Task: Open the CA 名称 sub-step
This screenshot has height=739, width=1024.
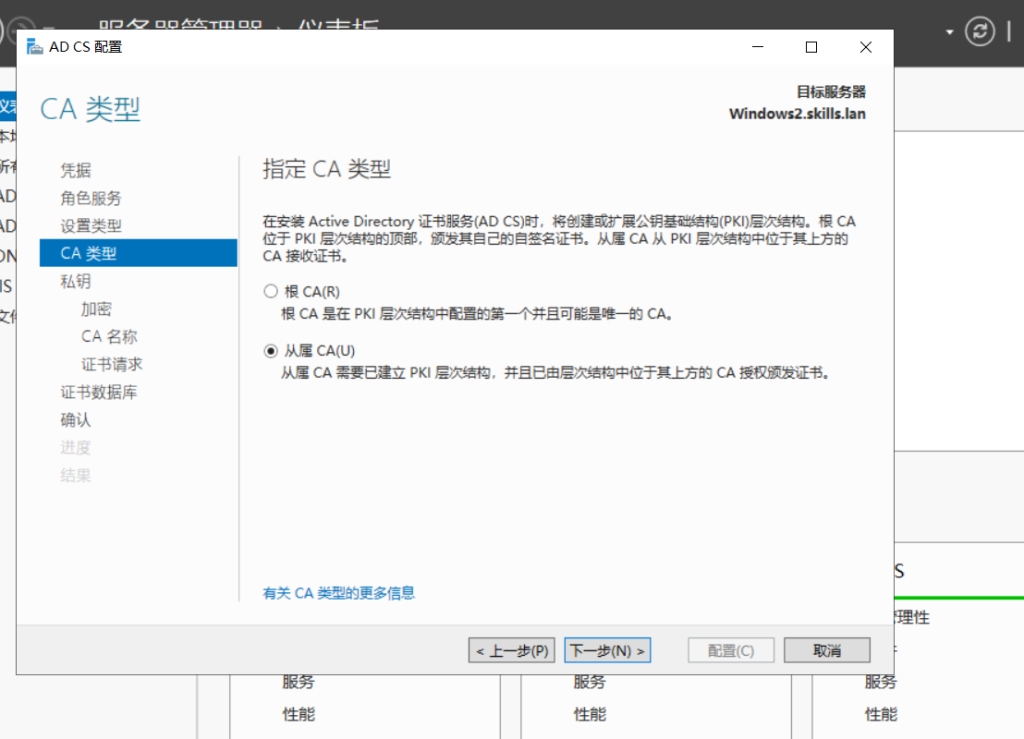Action: 109,337
